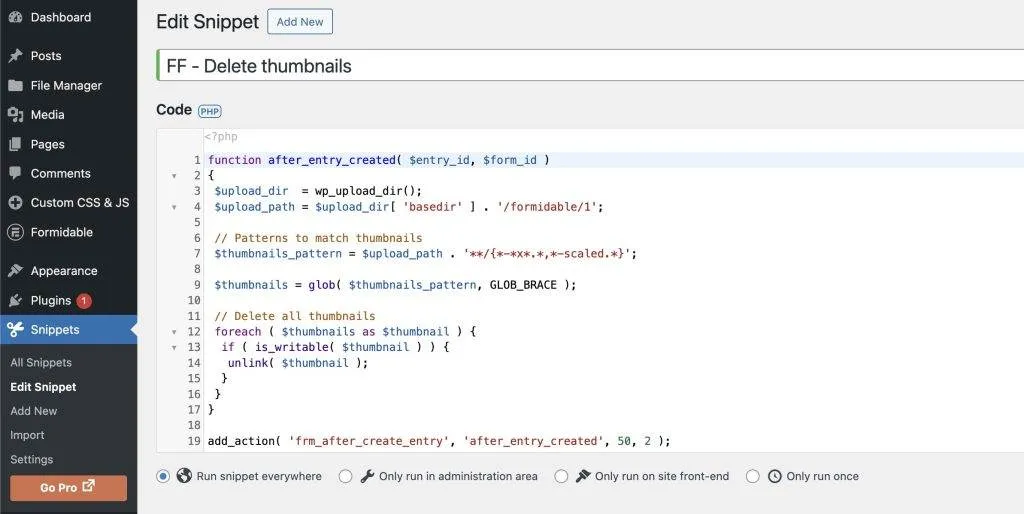
Task: Select the Only run once option
Action: 753,476
